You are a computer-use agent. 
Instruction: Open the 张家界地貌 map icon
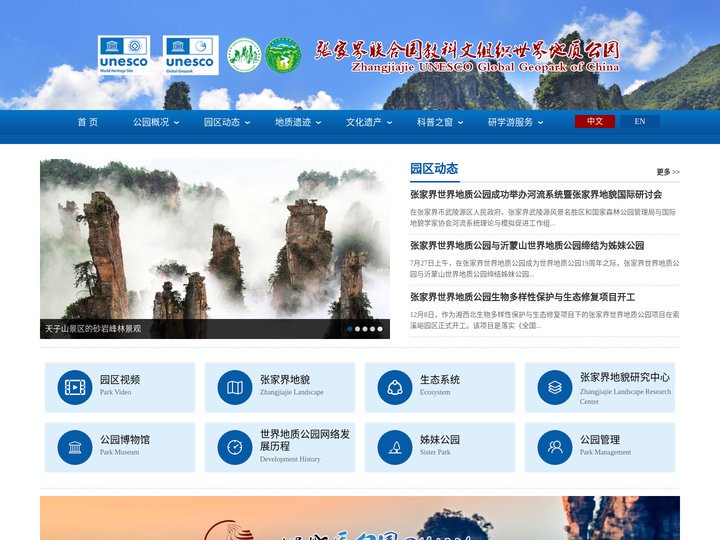(235, 388)
